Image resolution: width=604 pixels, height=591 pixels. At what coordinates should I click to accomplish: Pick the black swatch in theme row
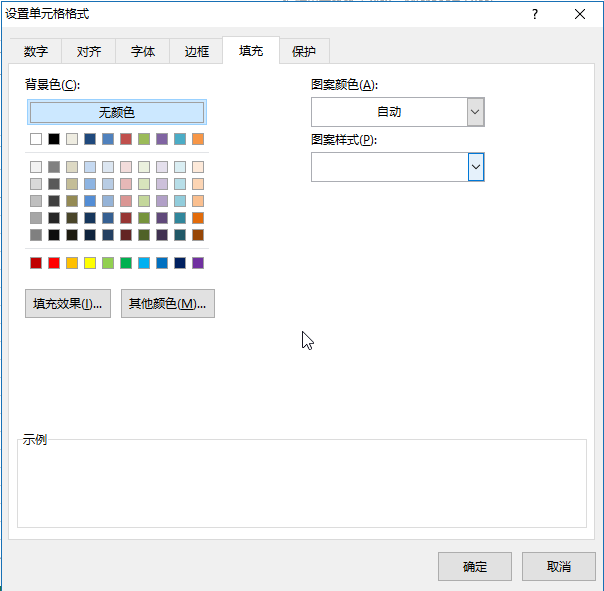[x=54, y=139]
